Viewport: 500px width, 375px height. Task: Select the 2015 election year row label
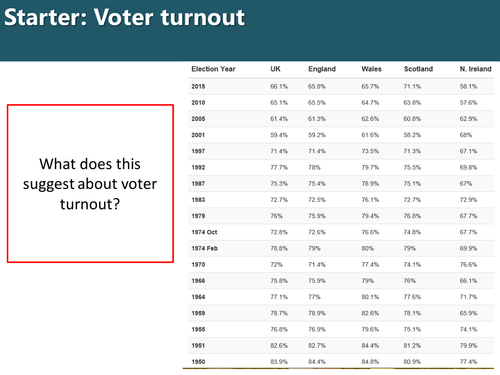tap(198, 87)
